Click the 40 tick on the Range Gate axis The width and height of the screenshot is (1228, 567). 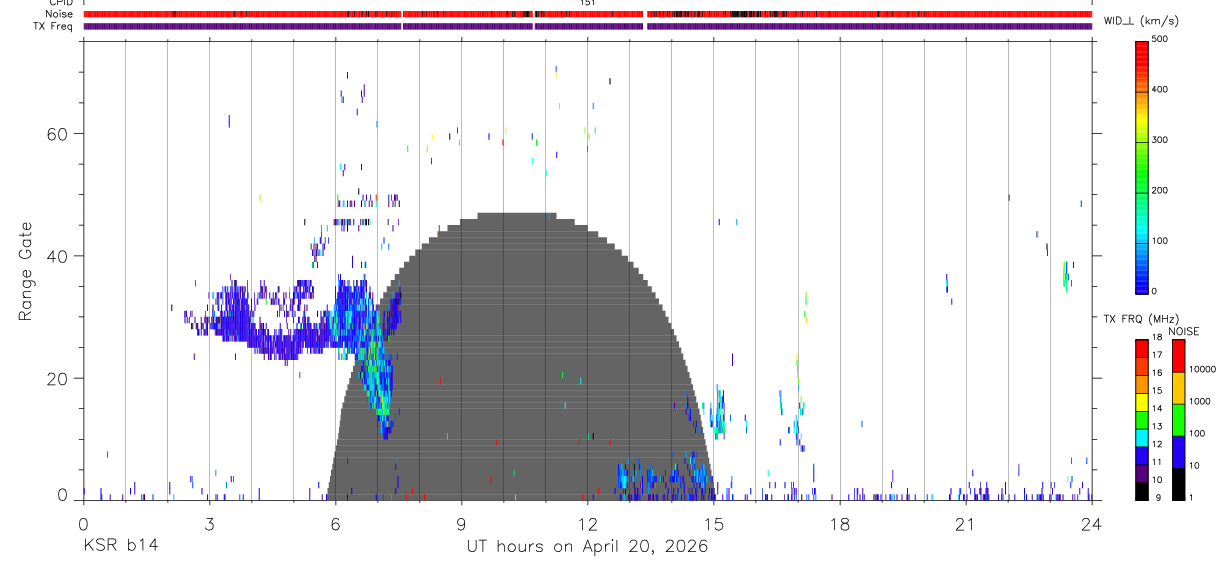(58, 256)
